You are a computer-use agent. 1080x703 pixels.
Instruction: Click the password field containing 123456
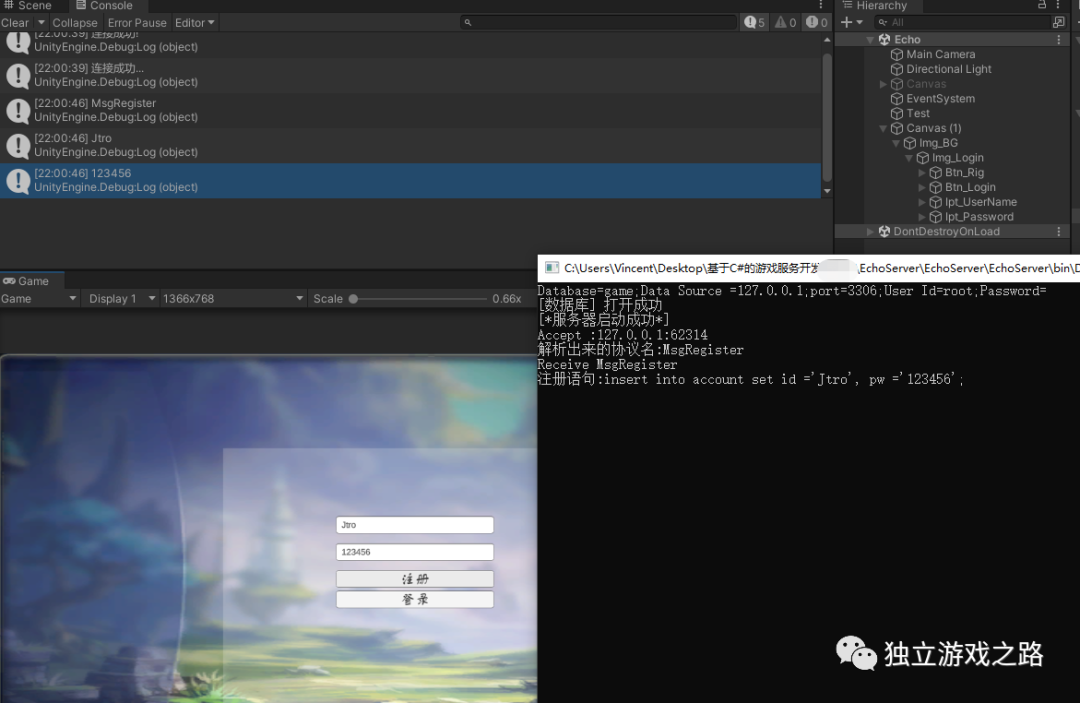[x=415, y=552]
